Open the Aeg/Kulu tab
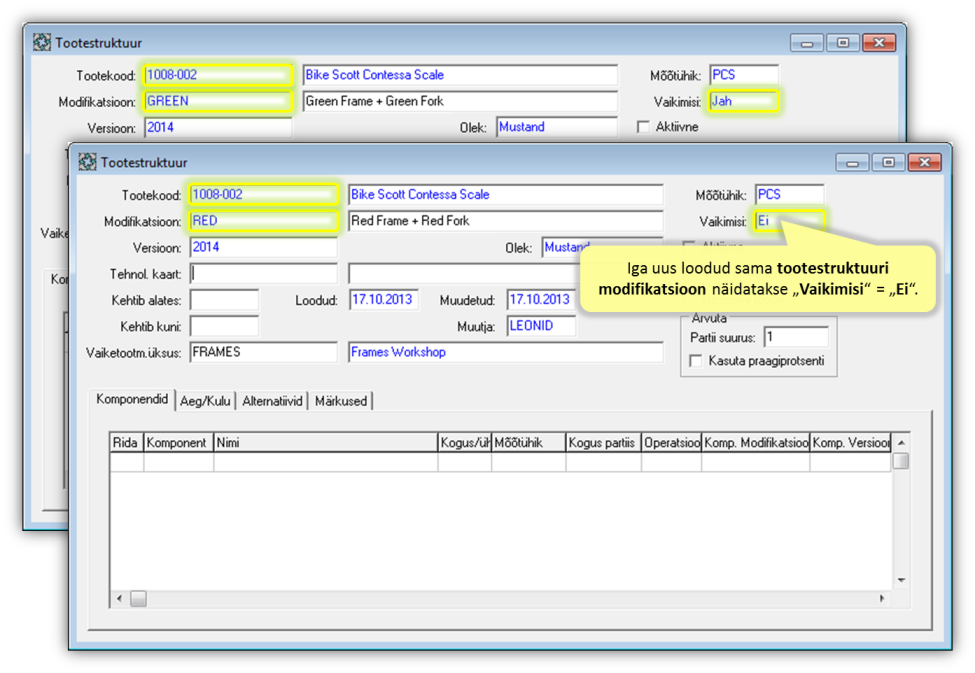The width and height of the screenshot is (975, 673). [205, 401]
